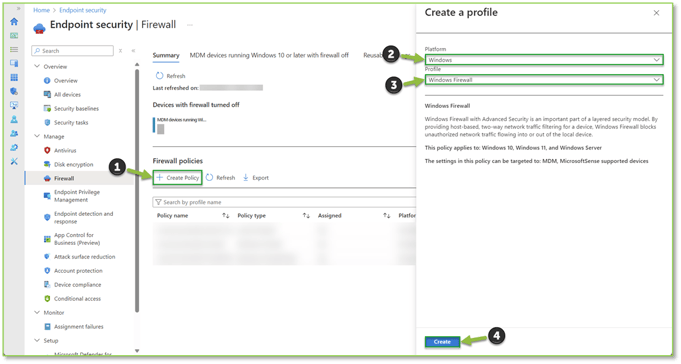The height and width of the screenshot is (364, 681).
Task: Click Create Policy button
Action: pos(178,178)
